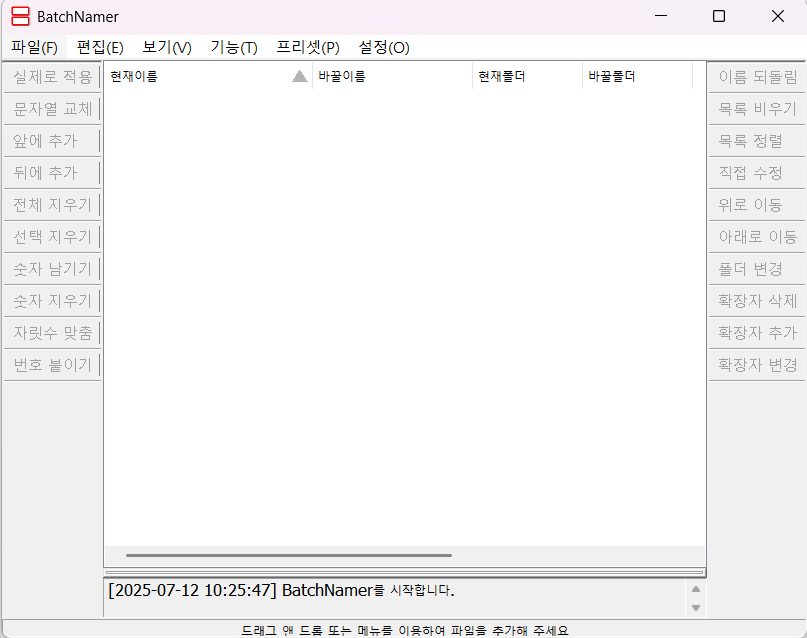807x638 pixels.
Task: Click the 숫자 남기기 button
Action: pos(52,269)
